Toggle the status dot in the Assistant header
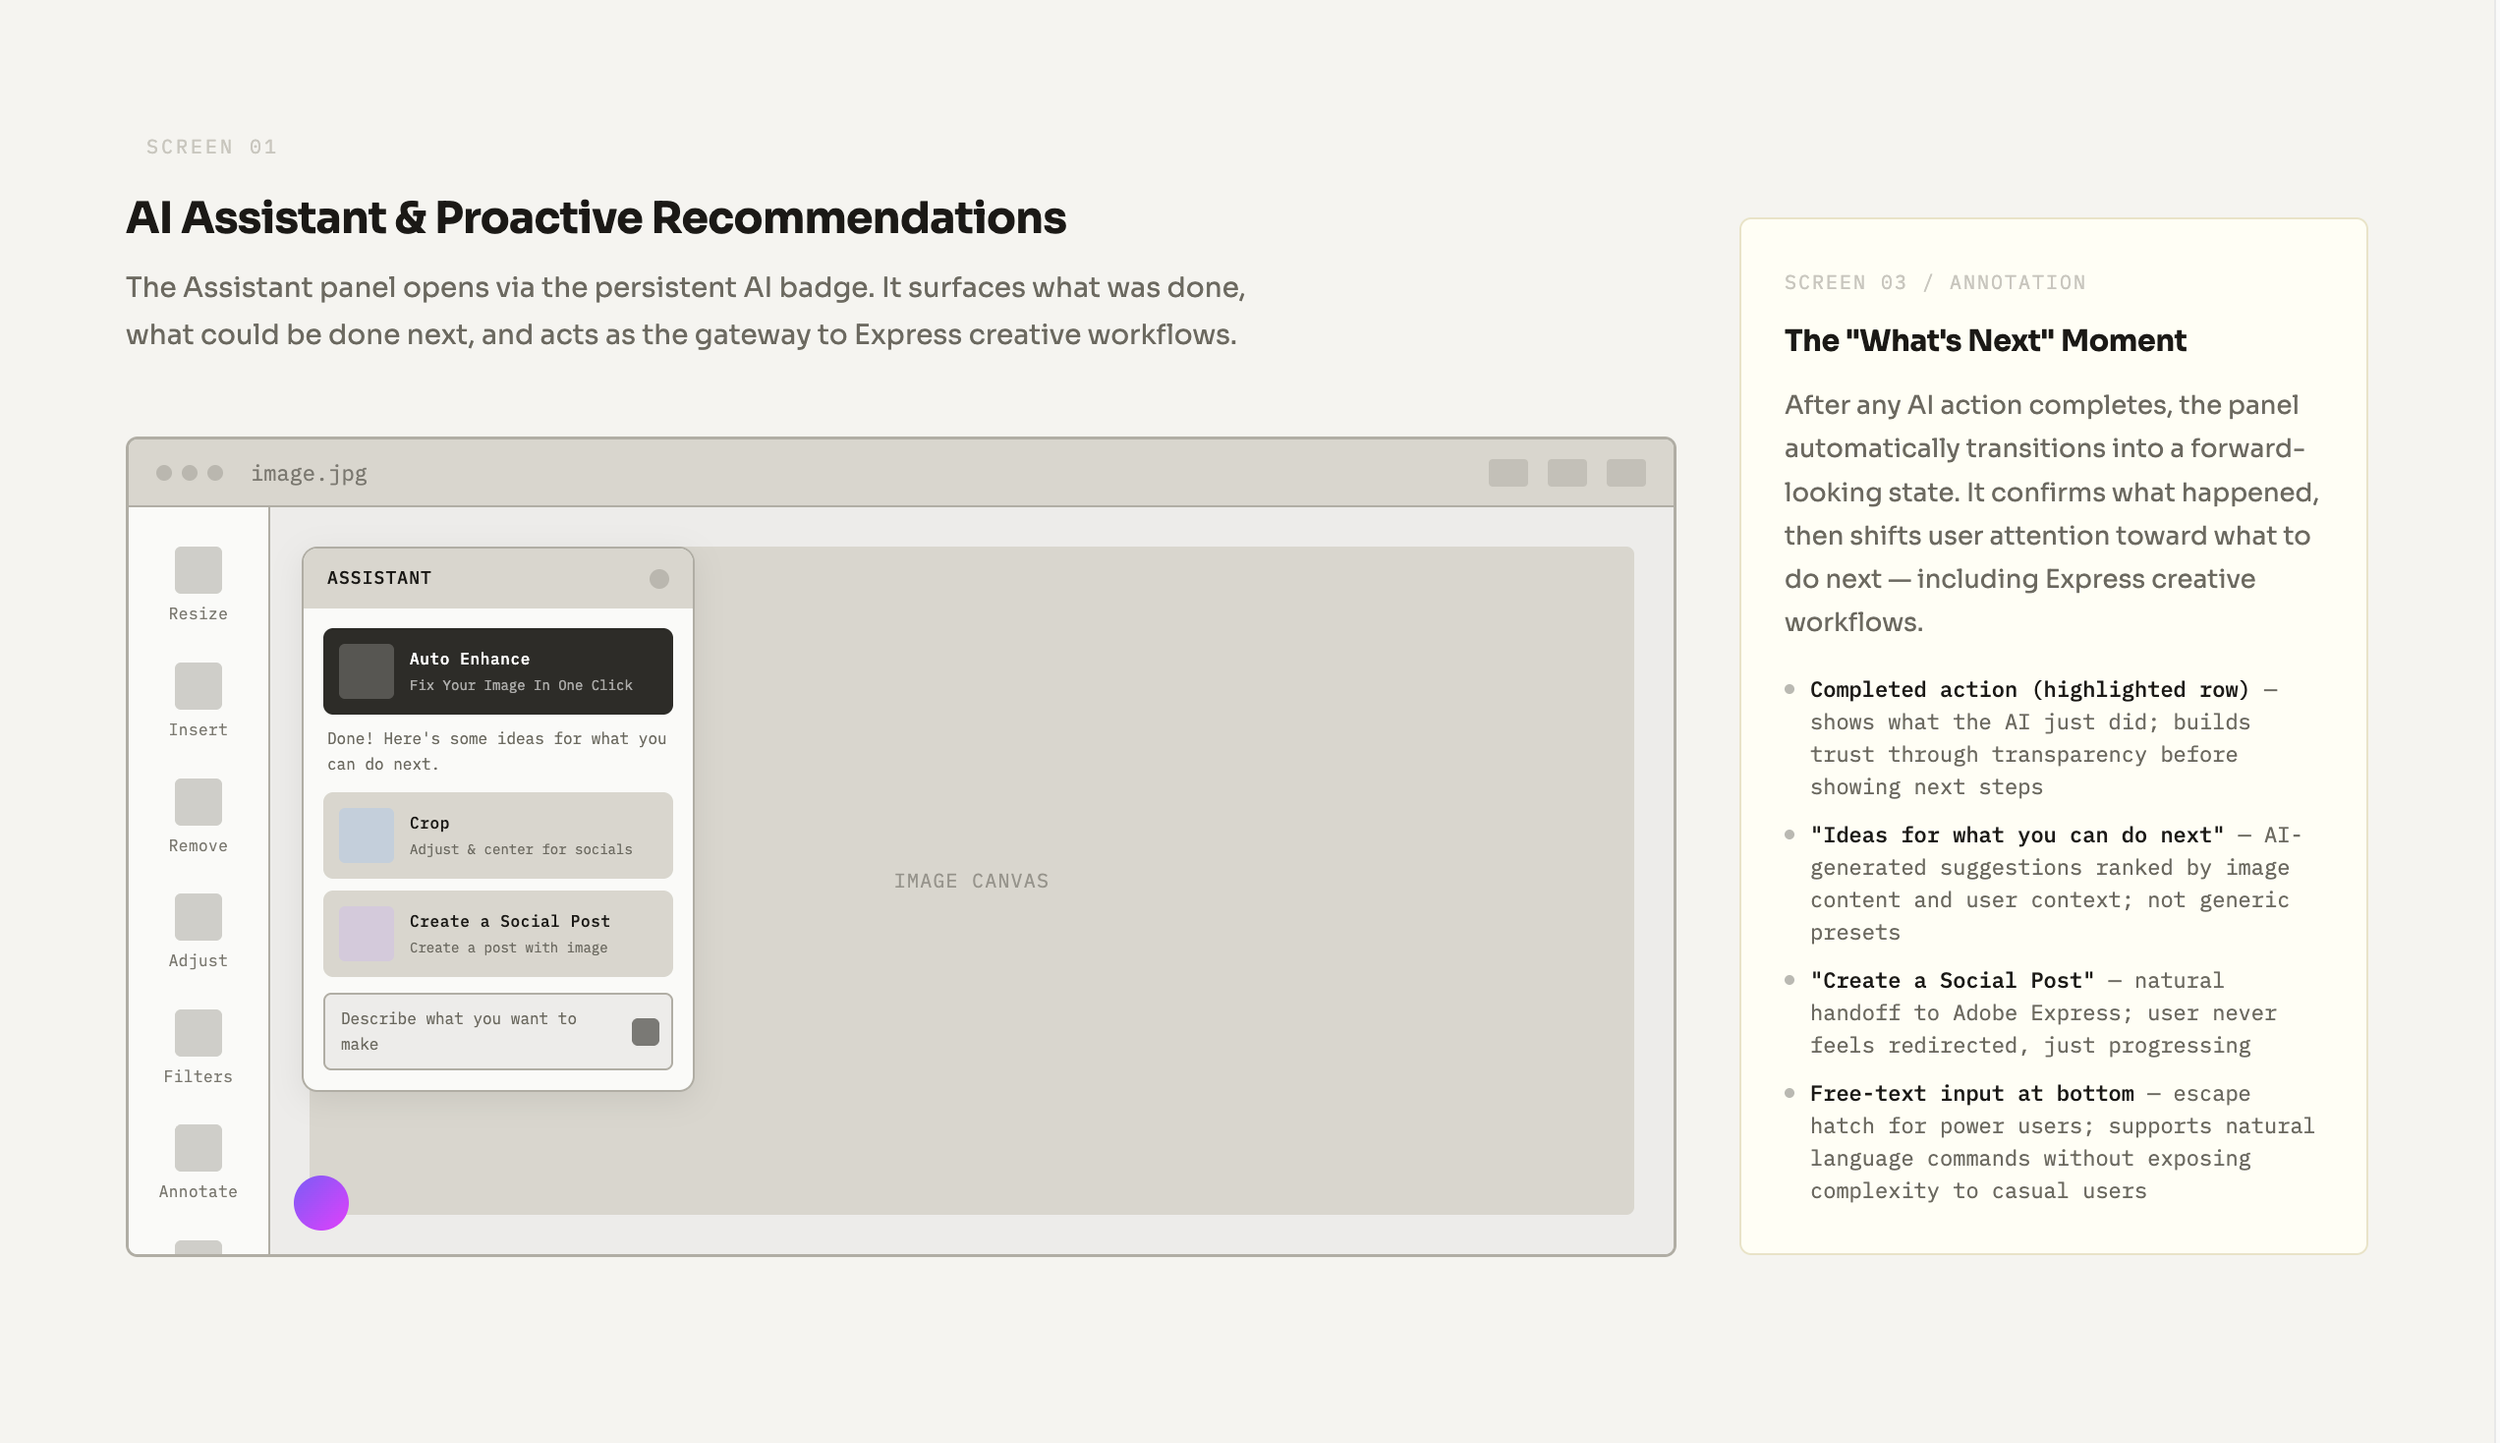This screenshot has height=1443, width=2500. click(x=660, y=578)
